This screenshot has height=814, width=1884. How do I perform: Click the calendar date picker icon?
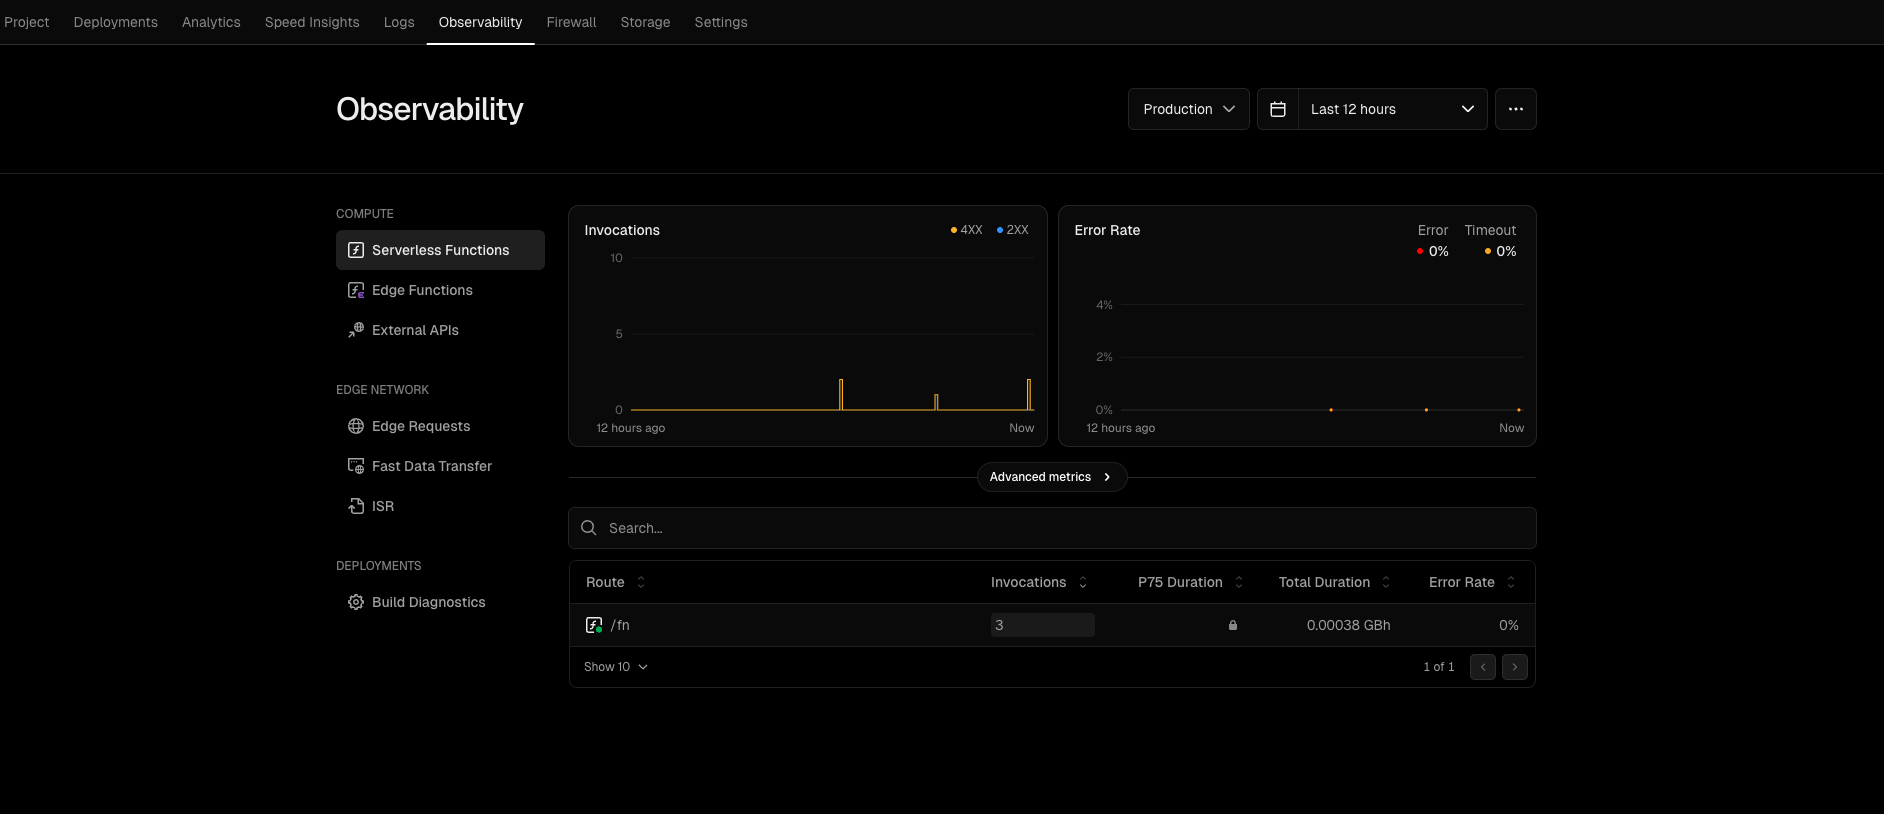coord(1278,109)
